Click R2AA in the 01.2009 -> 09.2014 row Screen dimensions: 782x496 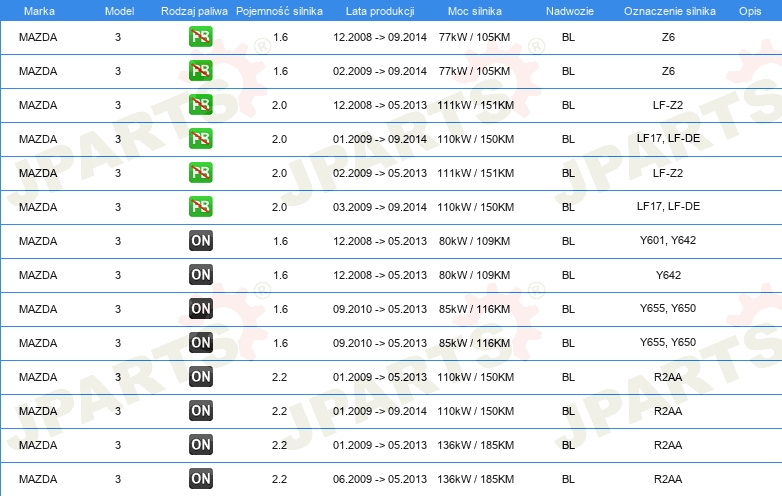click(668, 411)
